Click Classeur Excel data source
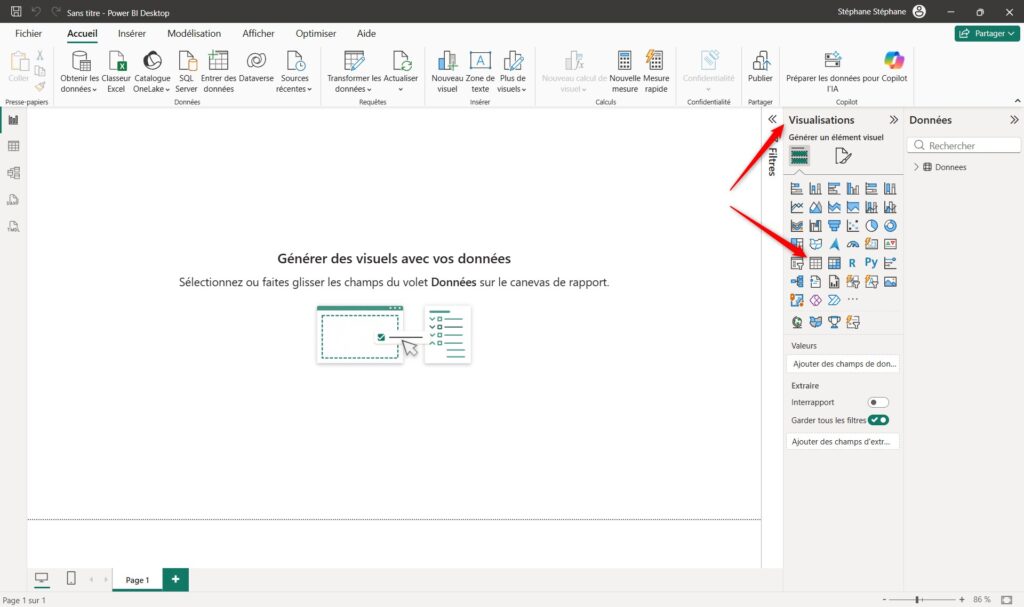The height and width of the screenshot is (607, 1024). pos(116,72)
